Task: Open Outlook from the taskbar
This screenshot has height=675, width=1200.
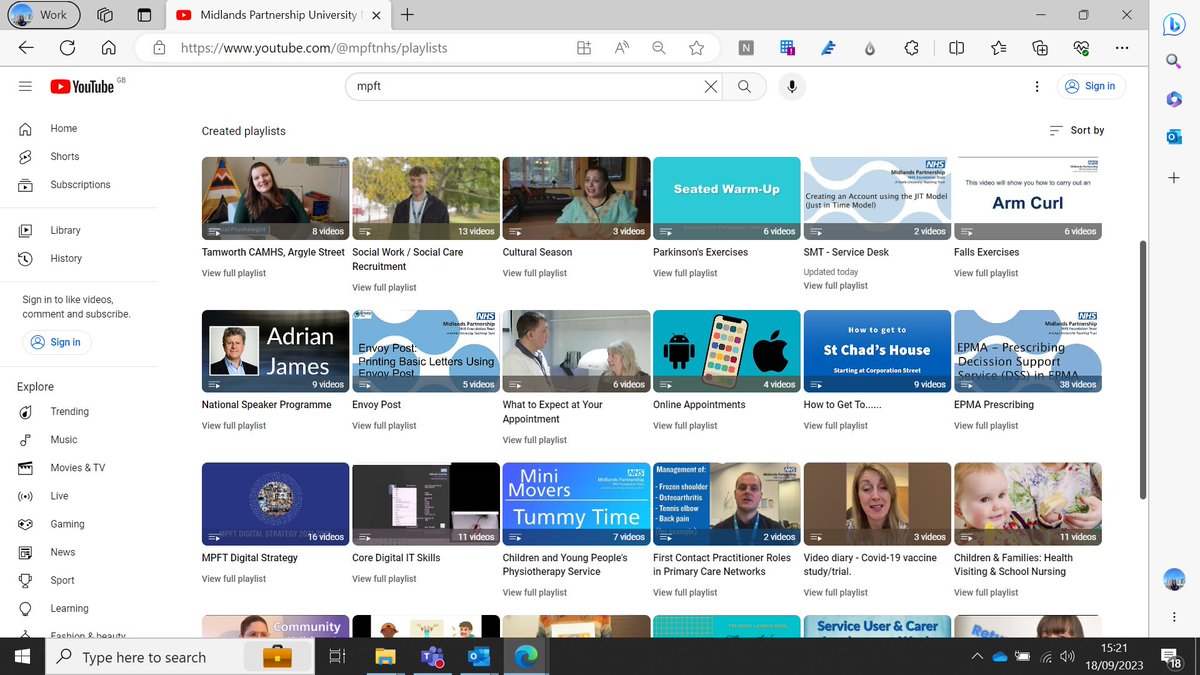Action: pyautogui.click(x=478, y=656)
